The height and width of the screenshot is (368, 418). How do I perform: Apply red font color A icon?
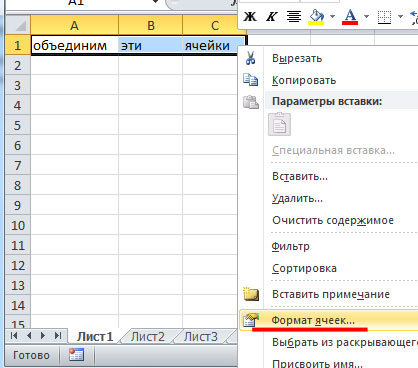point(350,17)
